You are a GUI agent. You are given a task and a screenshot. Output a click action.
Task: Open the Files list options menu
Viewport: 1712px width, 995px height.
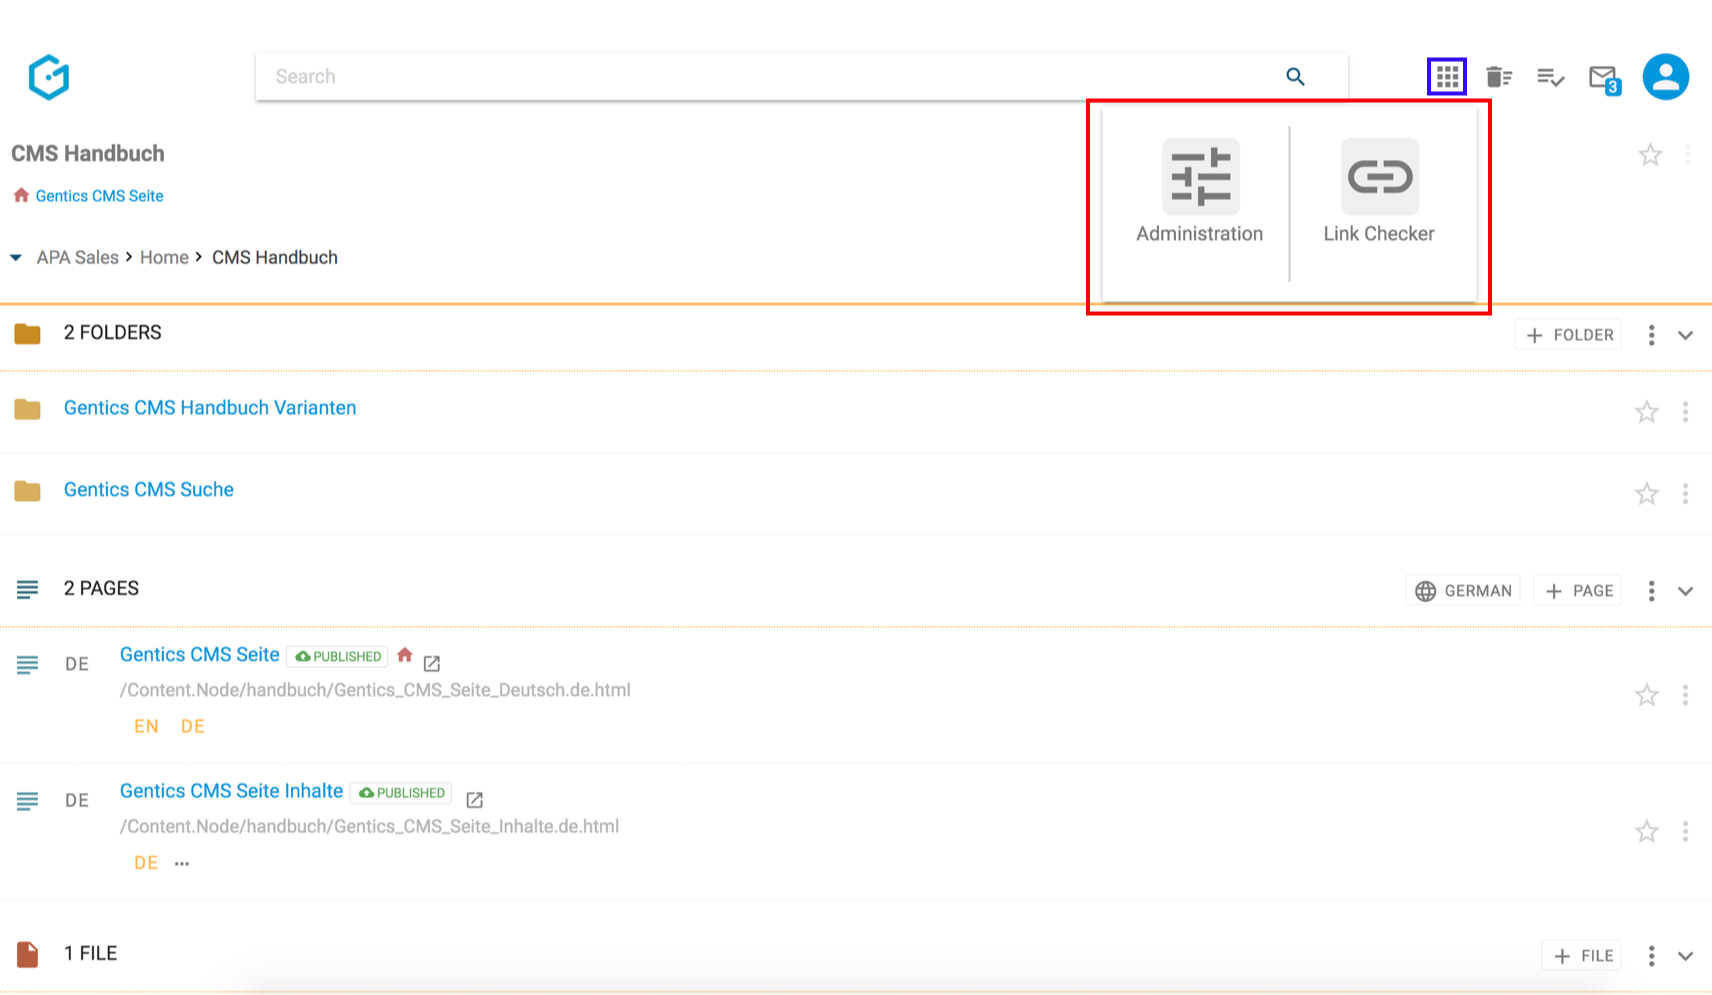point(1651,956)
